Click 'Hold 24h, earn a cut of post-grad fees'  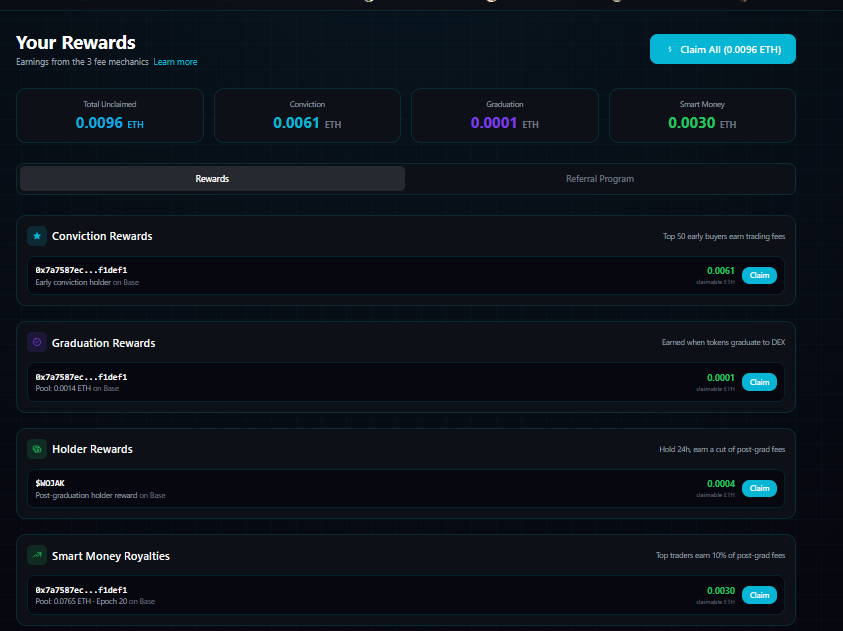tap(722, 449)
